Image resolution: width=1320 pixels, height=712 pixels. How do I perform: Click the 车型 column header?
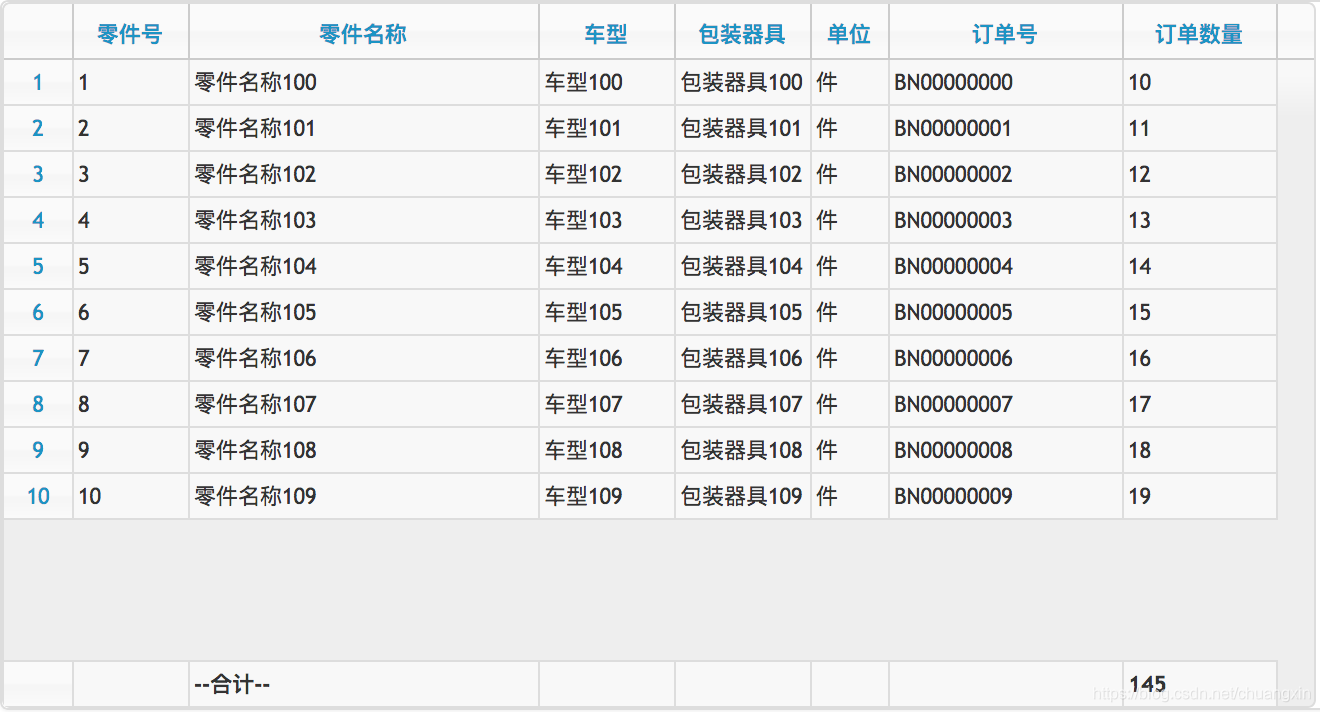click(x=607, y=32)
